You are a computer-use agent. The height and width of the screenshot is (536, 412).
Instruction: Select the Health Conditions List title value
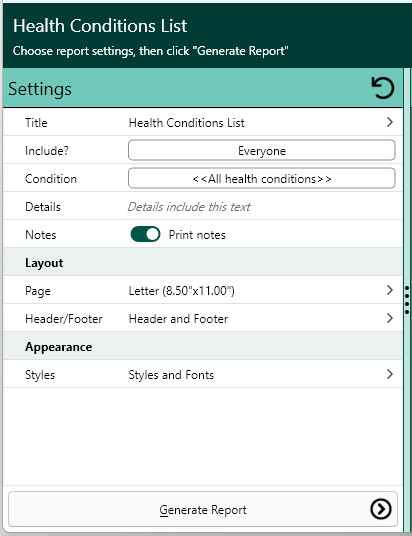(x=186, y=123)
